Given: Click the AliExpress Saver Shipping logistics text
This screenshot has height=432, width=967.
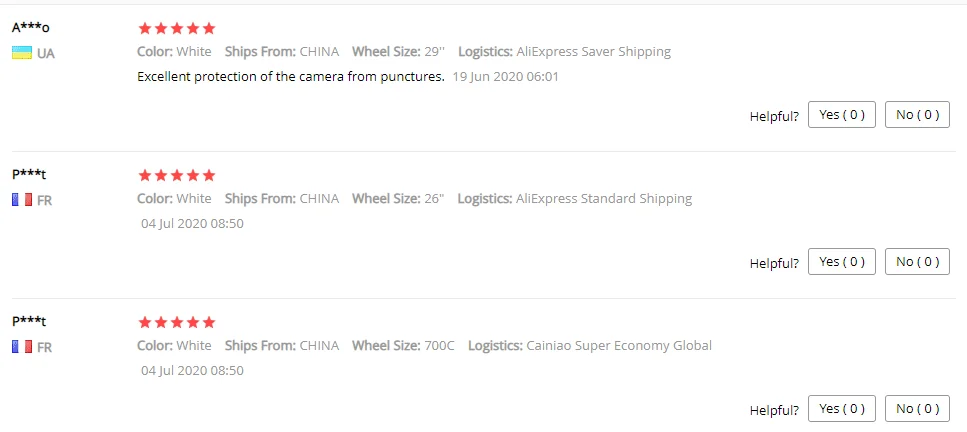Looking at the screenshot, I should 593,52.
